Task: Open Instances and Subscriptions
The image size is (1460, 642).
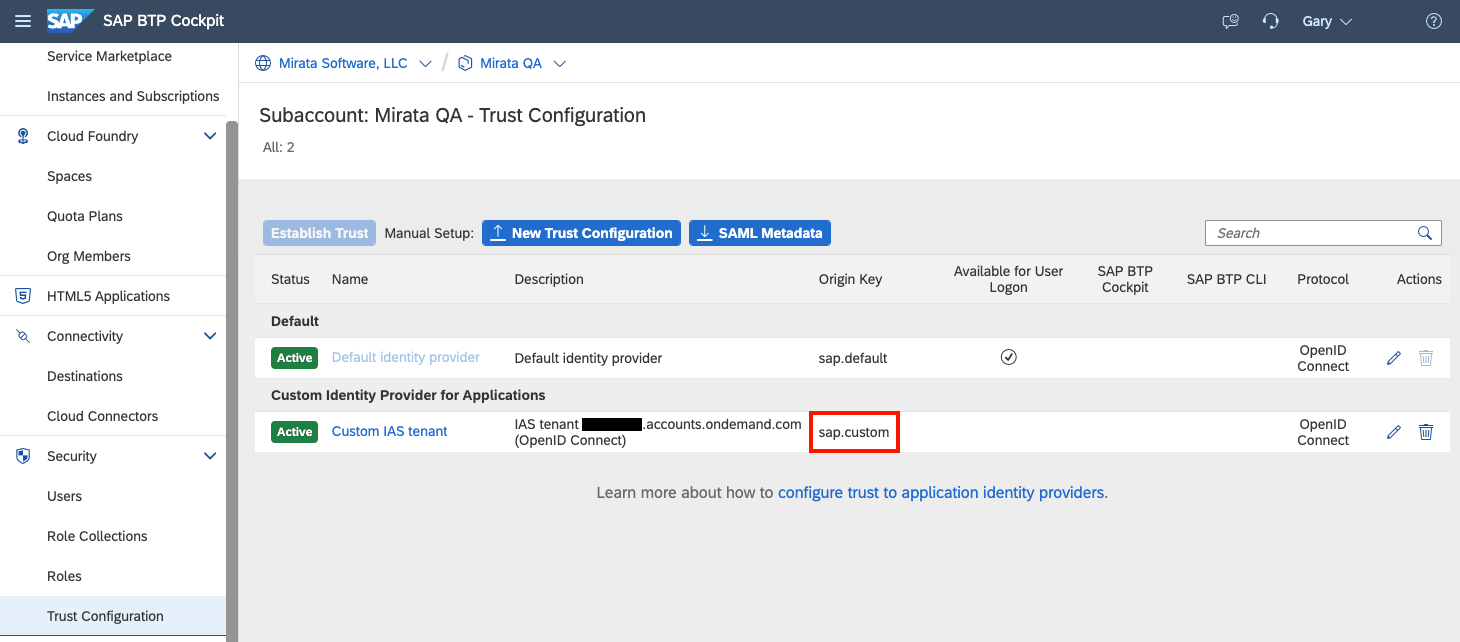Action: click(x=133, y=96)
